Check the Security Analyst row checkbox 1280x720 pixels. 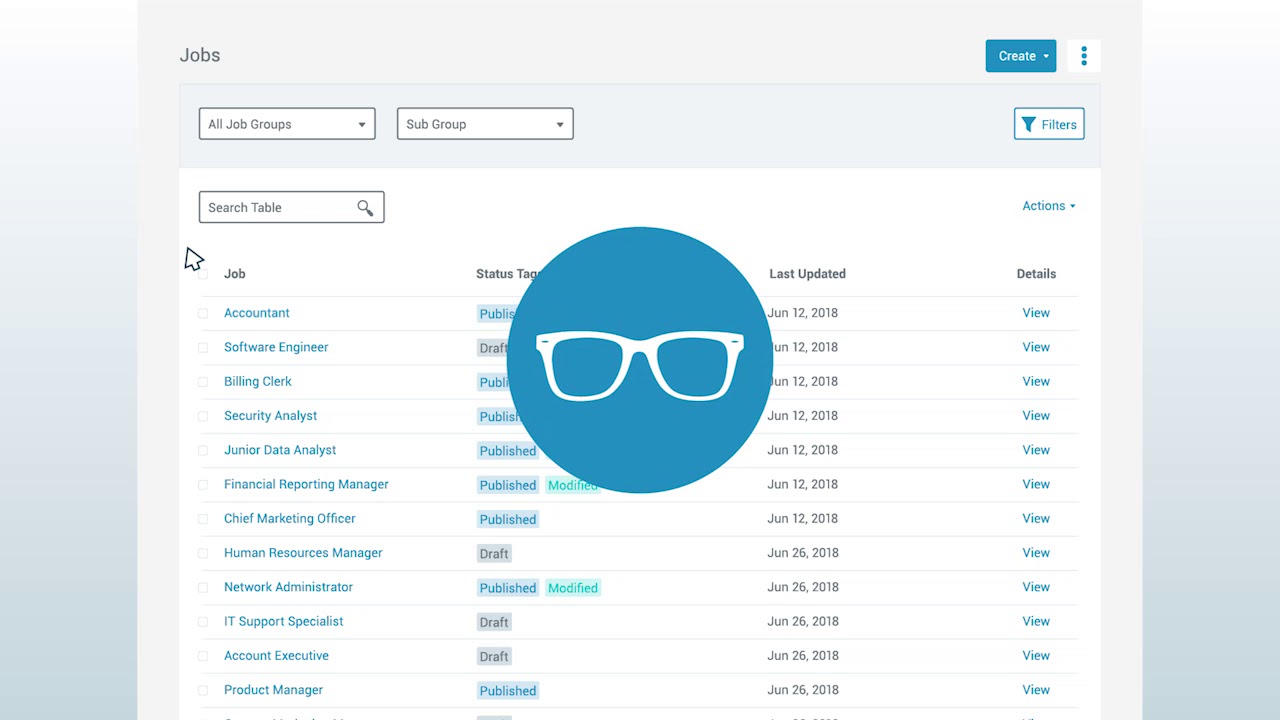click(x=203, y=416)
